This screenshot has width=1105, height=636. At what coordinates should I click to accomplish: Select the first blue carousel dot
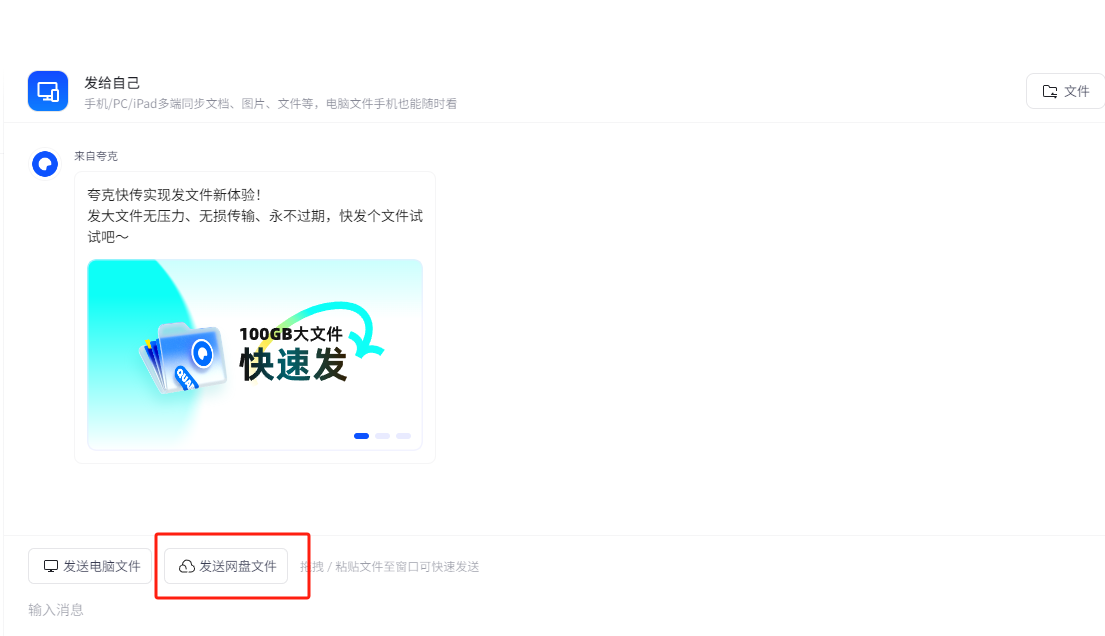click(362, 436)
